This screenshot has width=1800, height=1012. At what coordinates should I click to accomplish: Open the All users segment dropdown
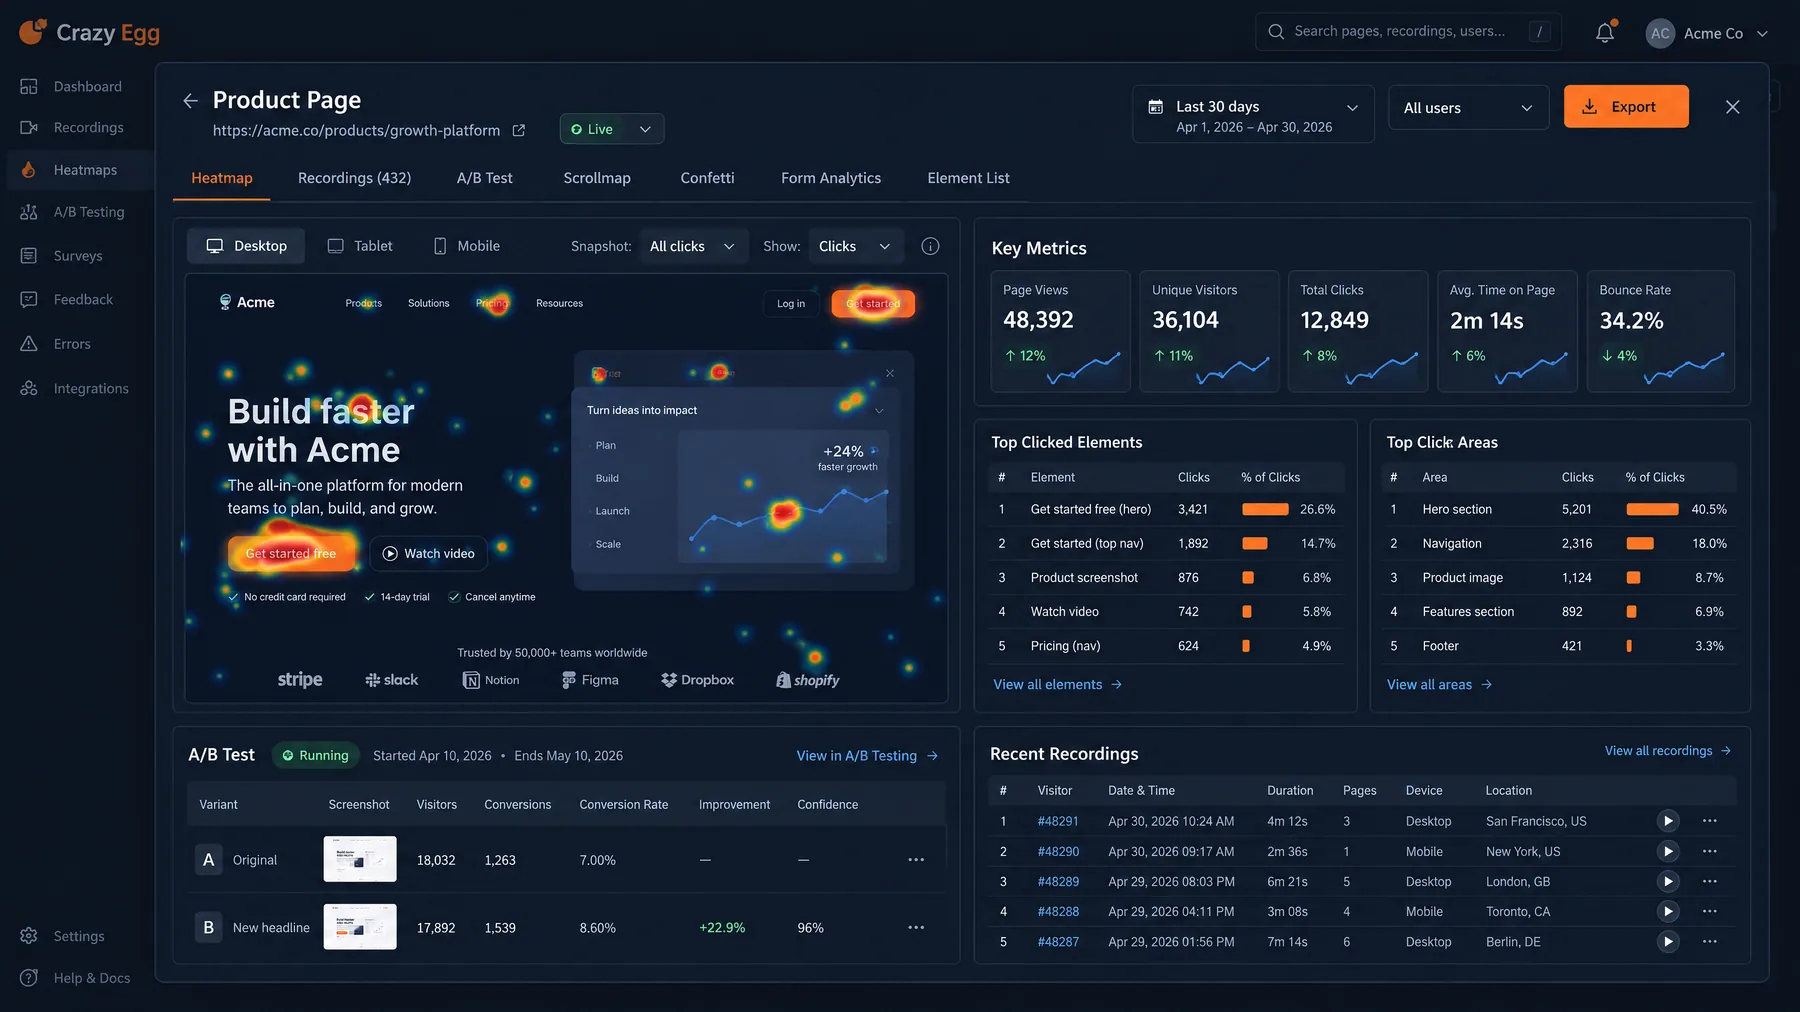click(x=1468, y=107)
